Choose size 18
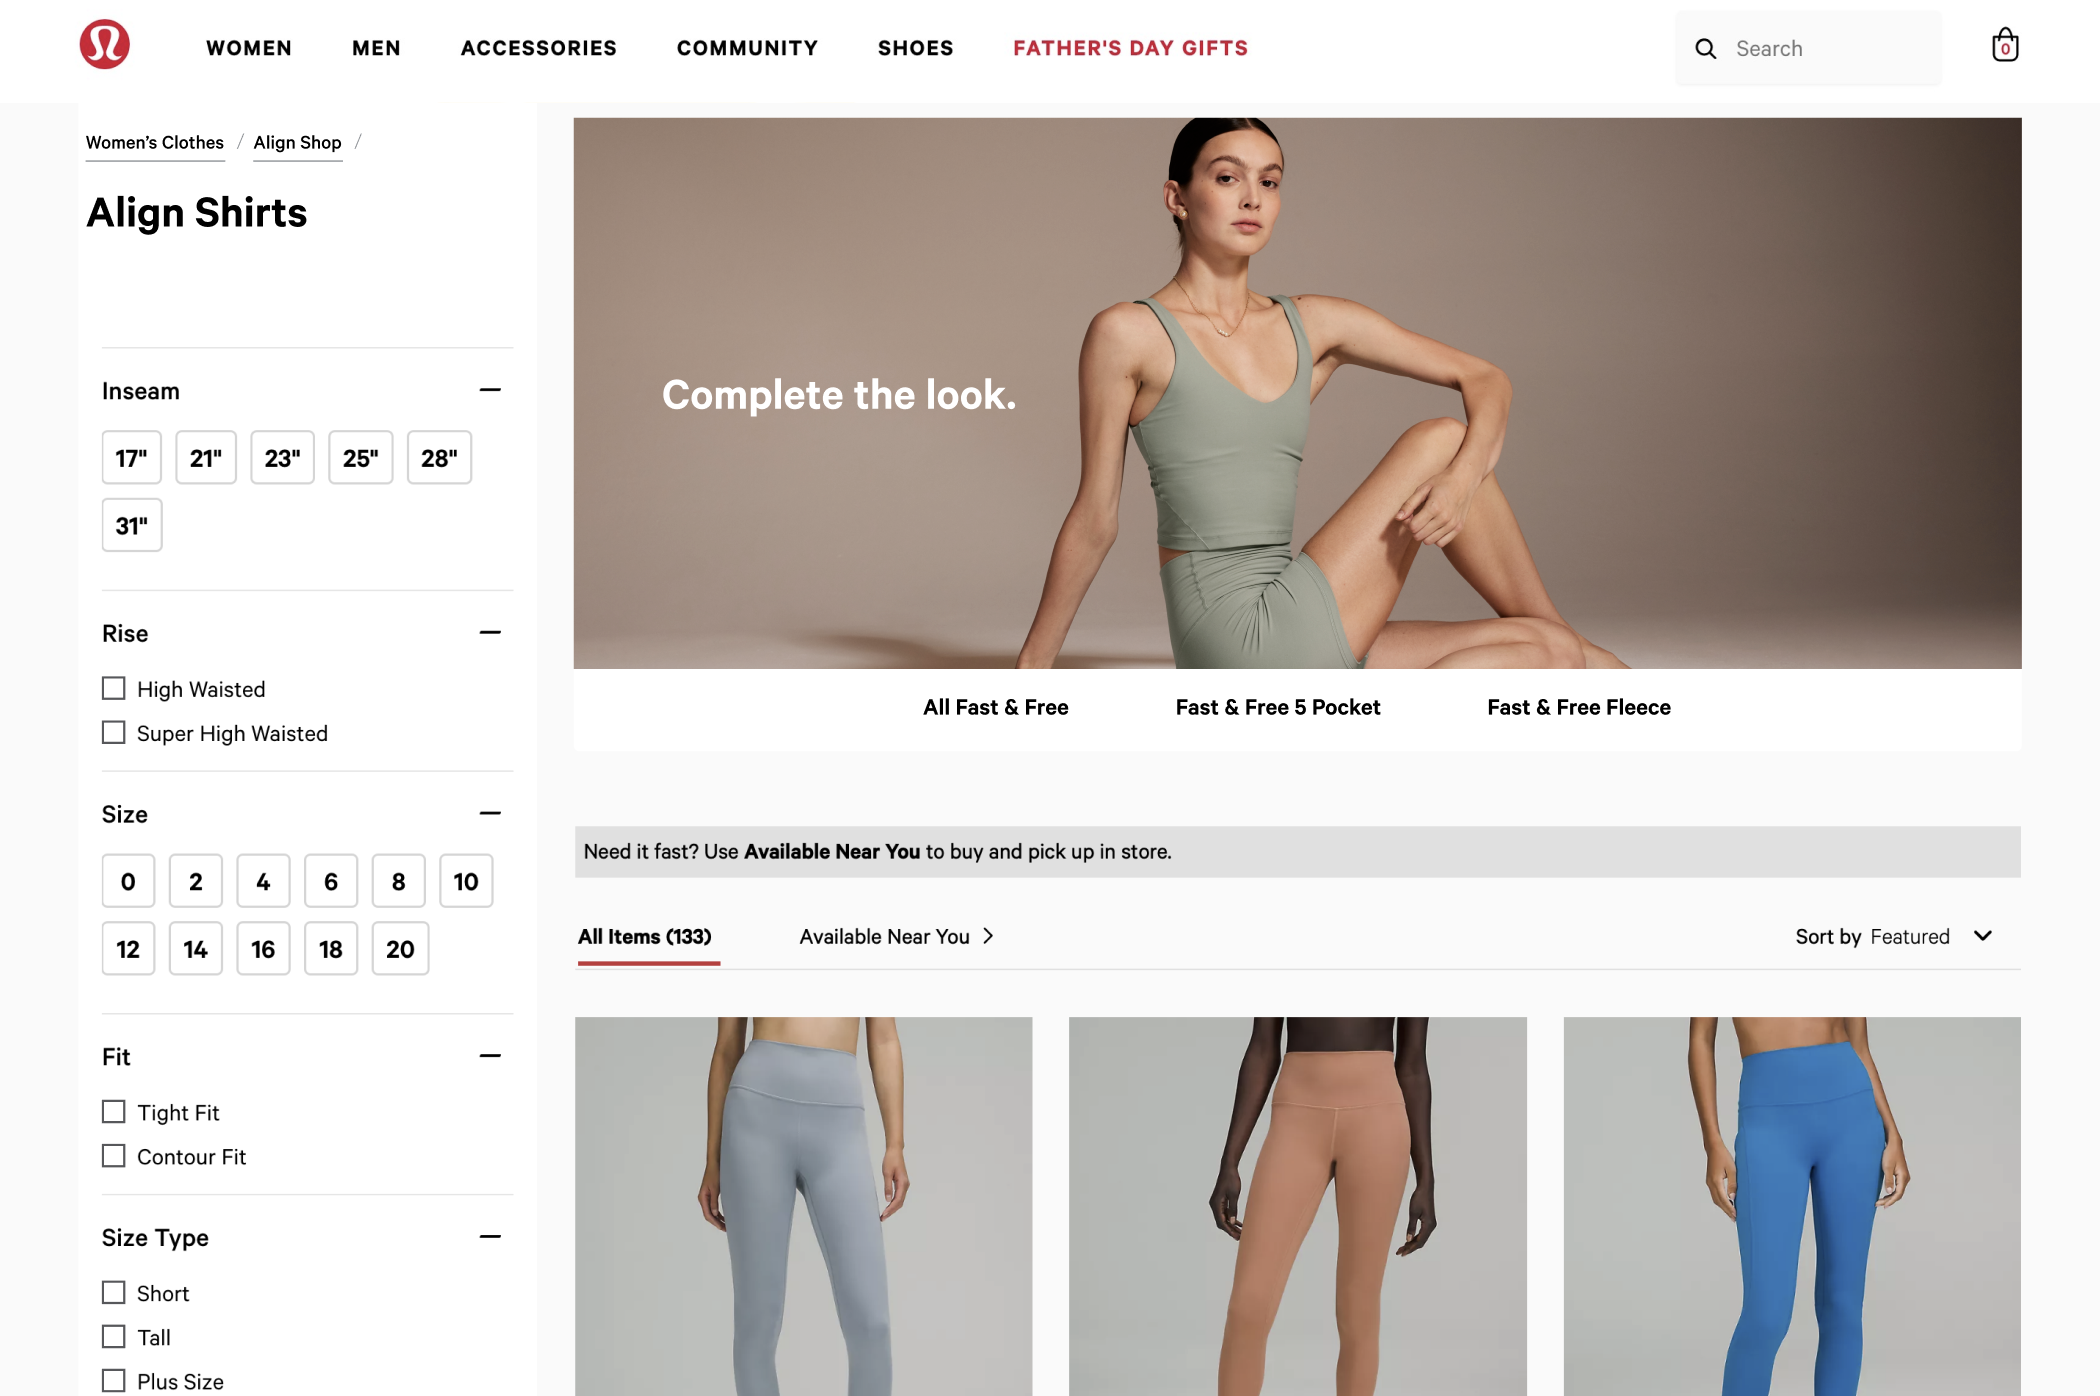2100x1396 pixels. (x=331, y=949)
